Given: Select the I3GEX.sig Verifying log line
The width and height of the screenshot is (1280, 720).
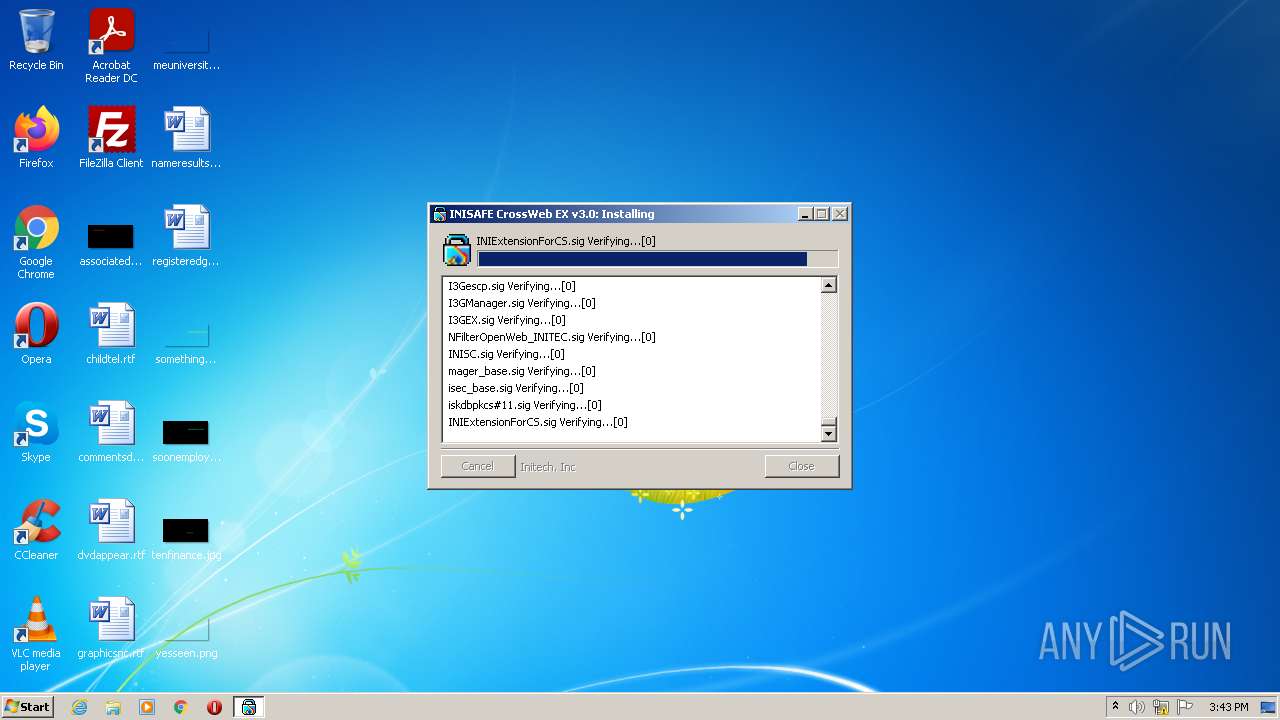Looking at the screenshot, I should (507, 320).
